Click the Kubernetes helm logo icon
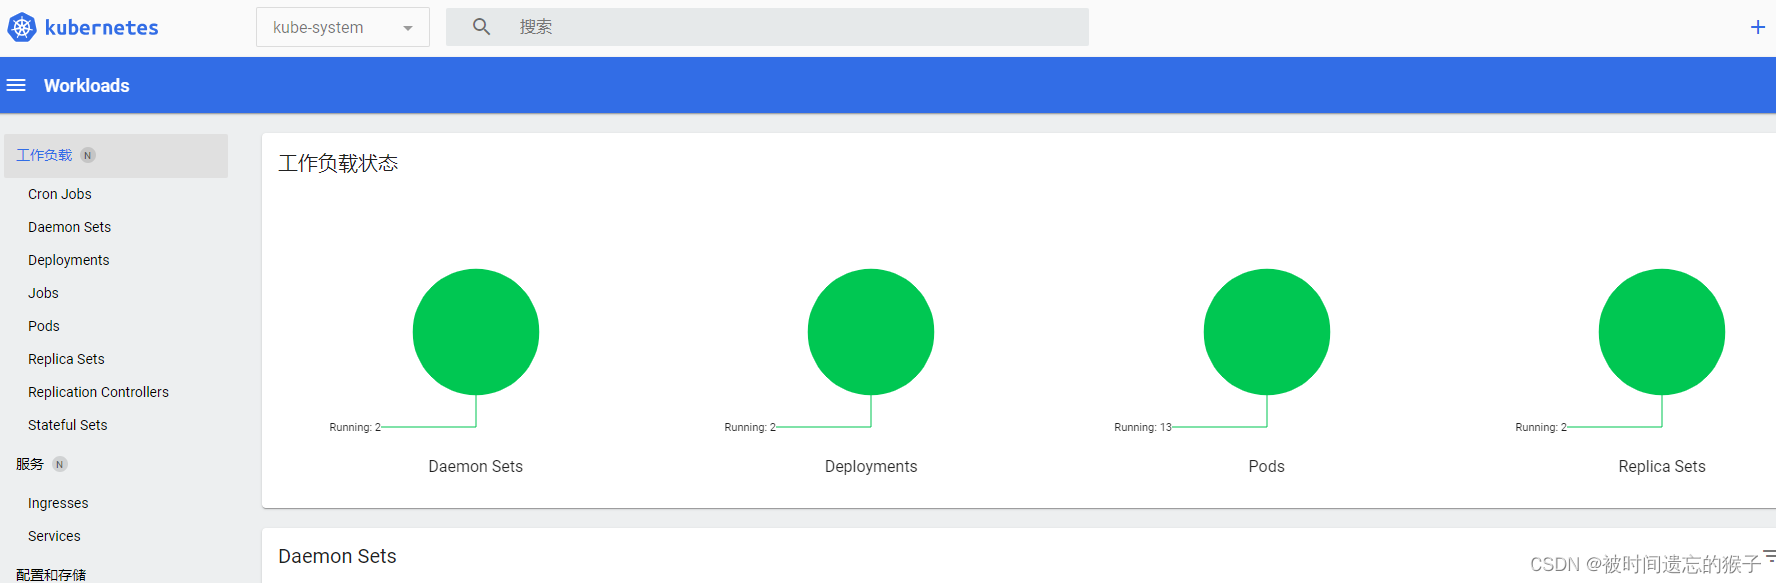Screen dimensions: 1776x583 (22, 28)
